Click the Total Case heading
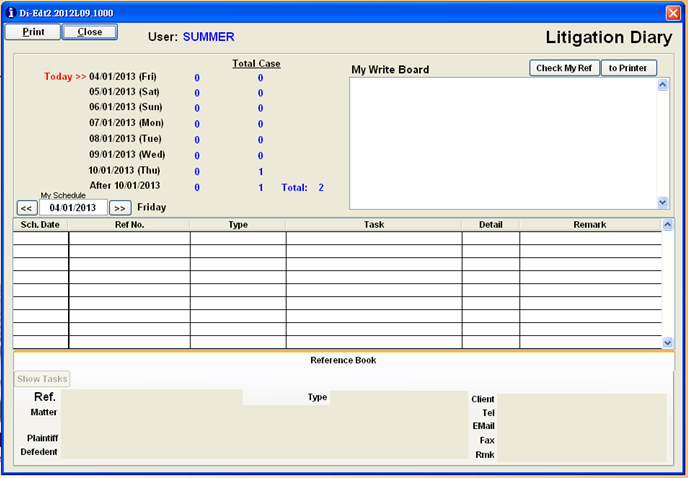Viewport: 688px width, 478px height. click(256, 64)
